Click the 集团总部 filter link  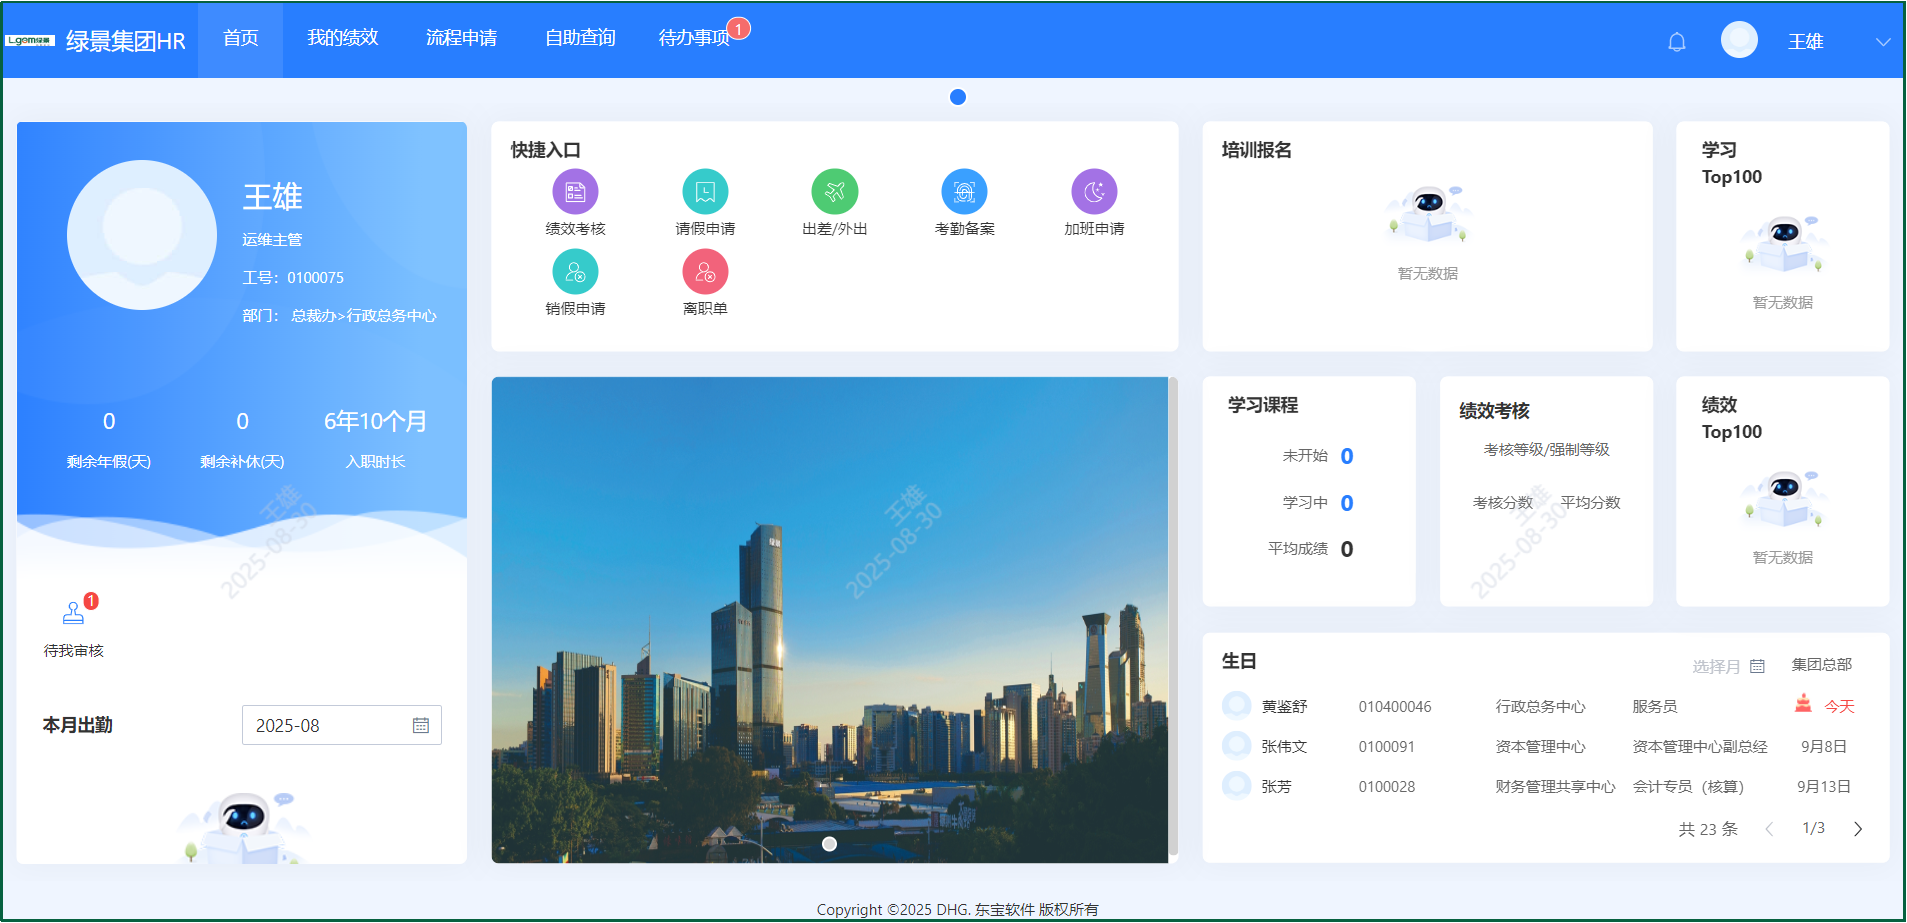pyautogui.click(x=1821, y=665)
